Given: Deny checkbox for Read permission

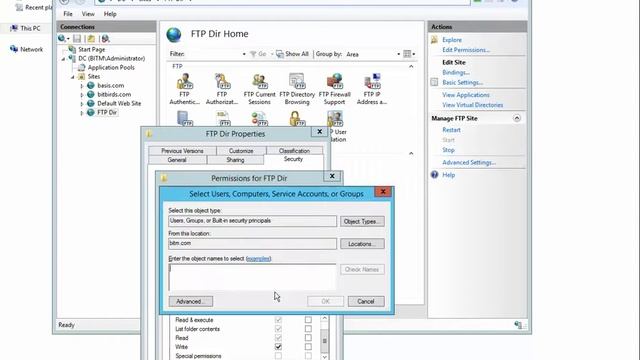Looking at the screenshot, I should 308,338.
